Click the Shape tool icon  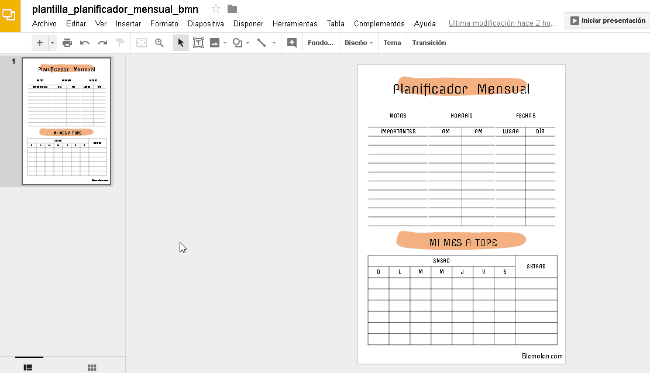(x=238, y=43)
